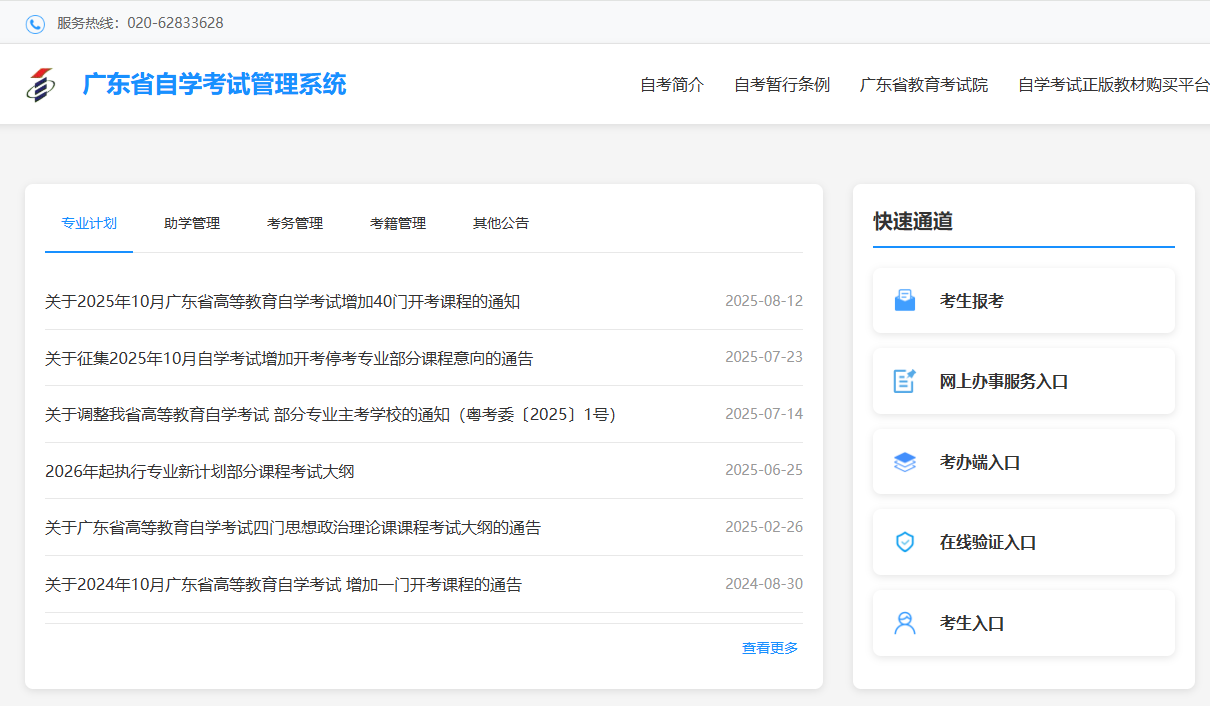Select the 其他公告 tab
The height and width of the screenshot is (706, 1210).
click(x=501, y=223)
